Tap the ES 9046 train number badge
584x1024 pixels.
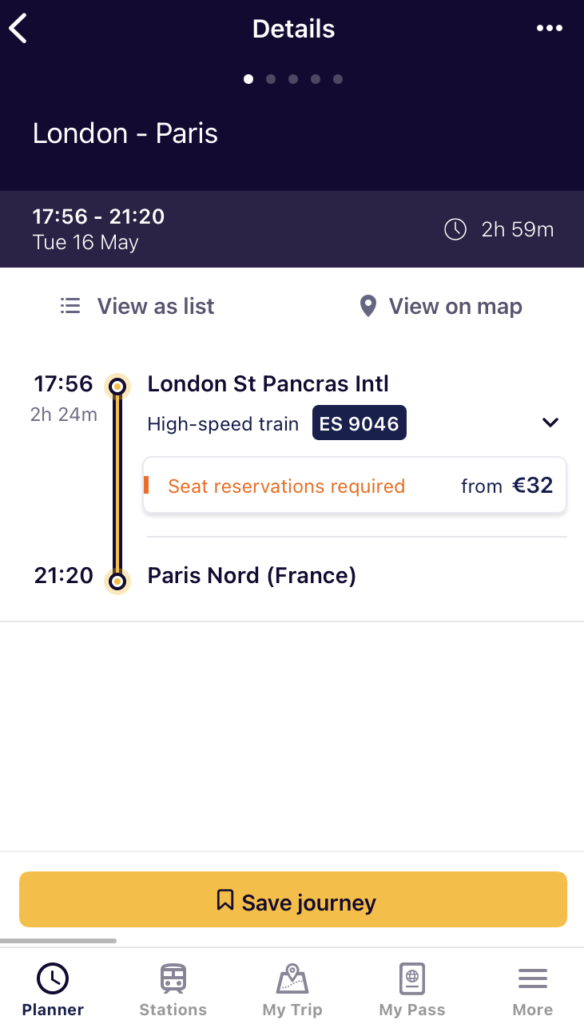(x=359, y=423)
